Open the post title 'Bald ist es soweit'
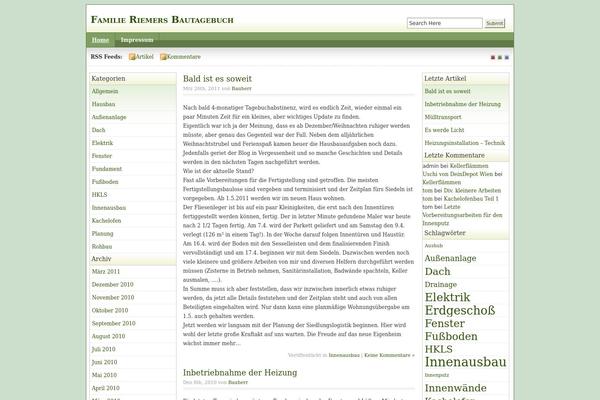The image size is (600, 400). pyautogui.click(x=217, y=78)
